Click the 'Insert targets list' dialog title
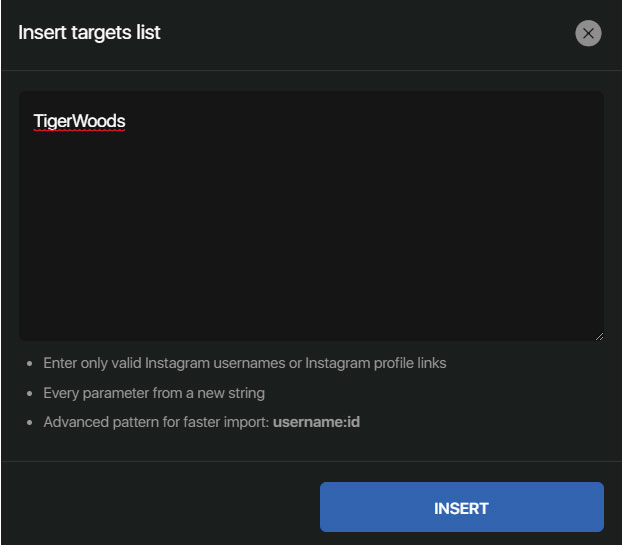This screenshot has width=622, height=545. click(x=89, y=33)
